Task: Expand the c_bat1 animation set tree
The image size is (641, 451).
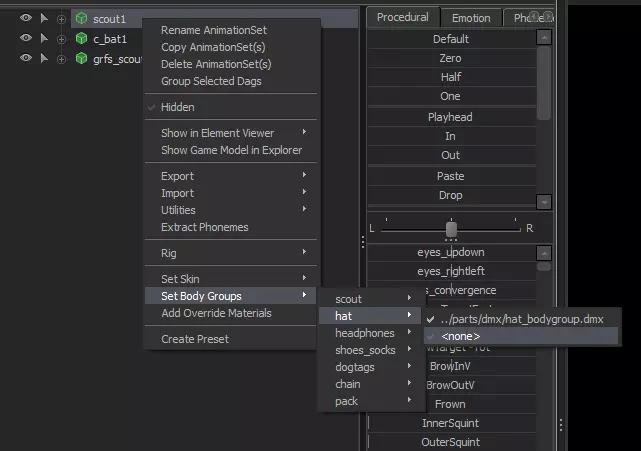Action: point(61,39)
